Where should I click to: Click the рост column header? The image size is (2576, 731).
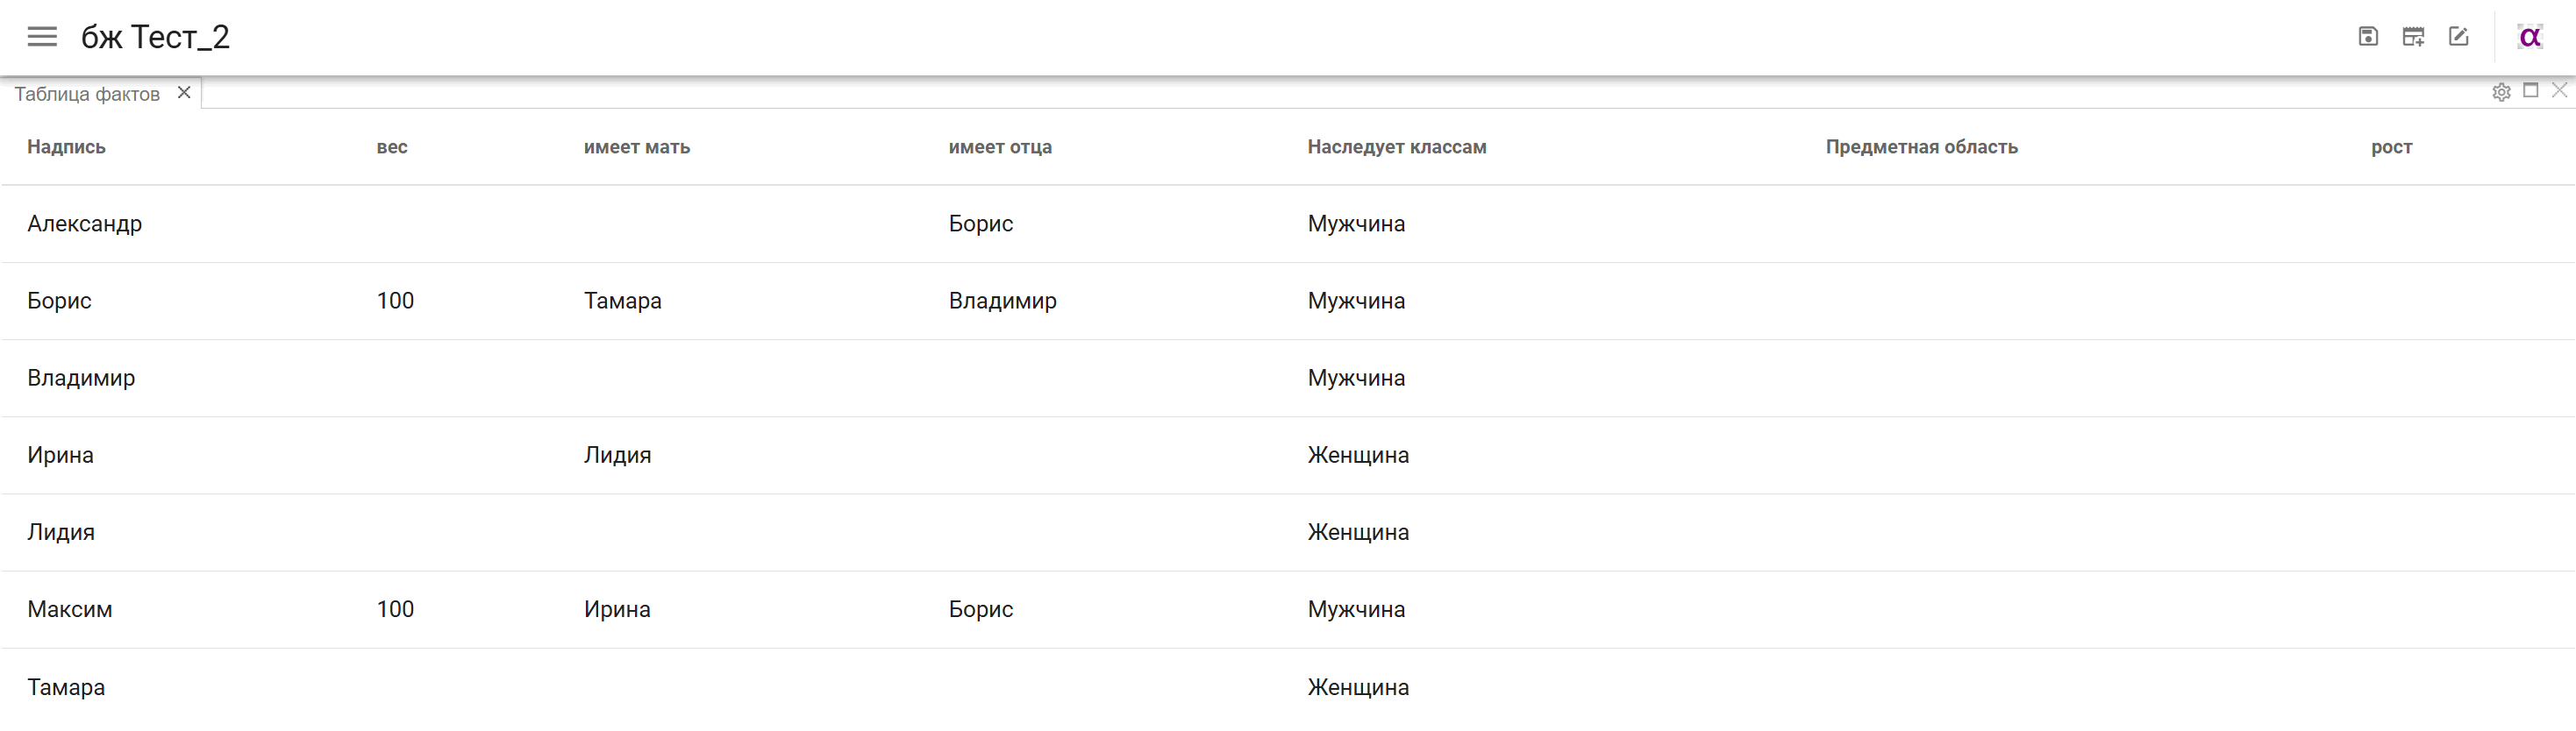tap(2391, 147)
